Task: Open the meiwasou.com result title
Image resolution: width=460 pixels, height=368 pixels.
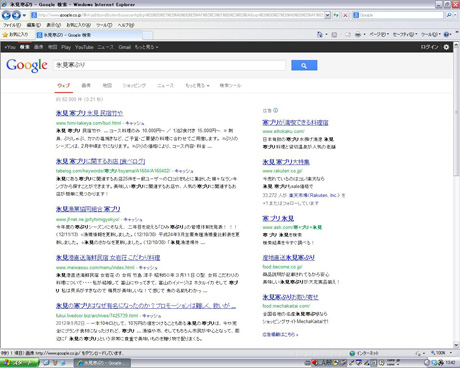Action: coord(108,258)
